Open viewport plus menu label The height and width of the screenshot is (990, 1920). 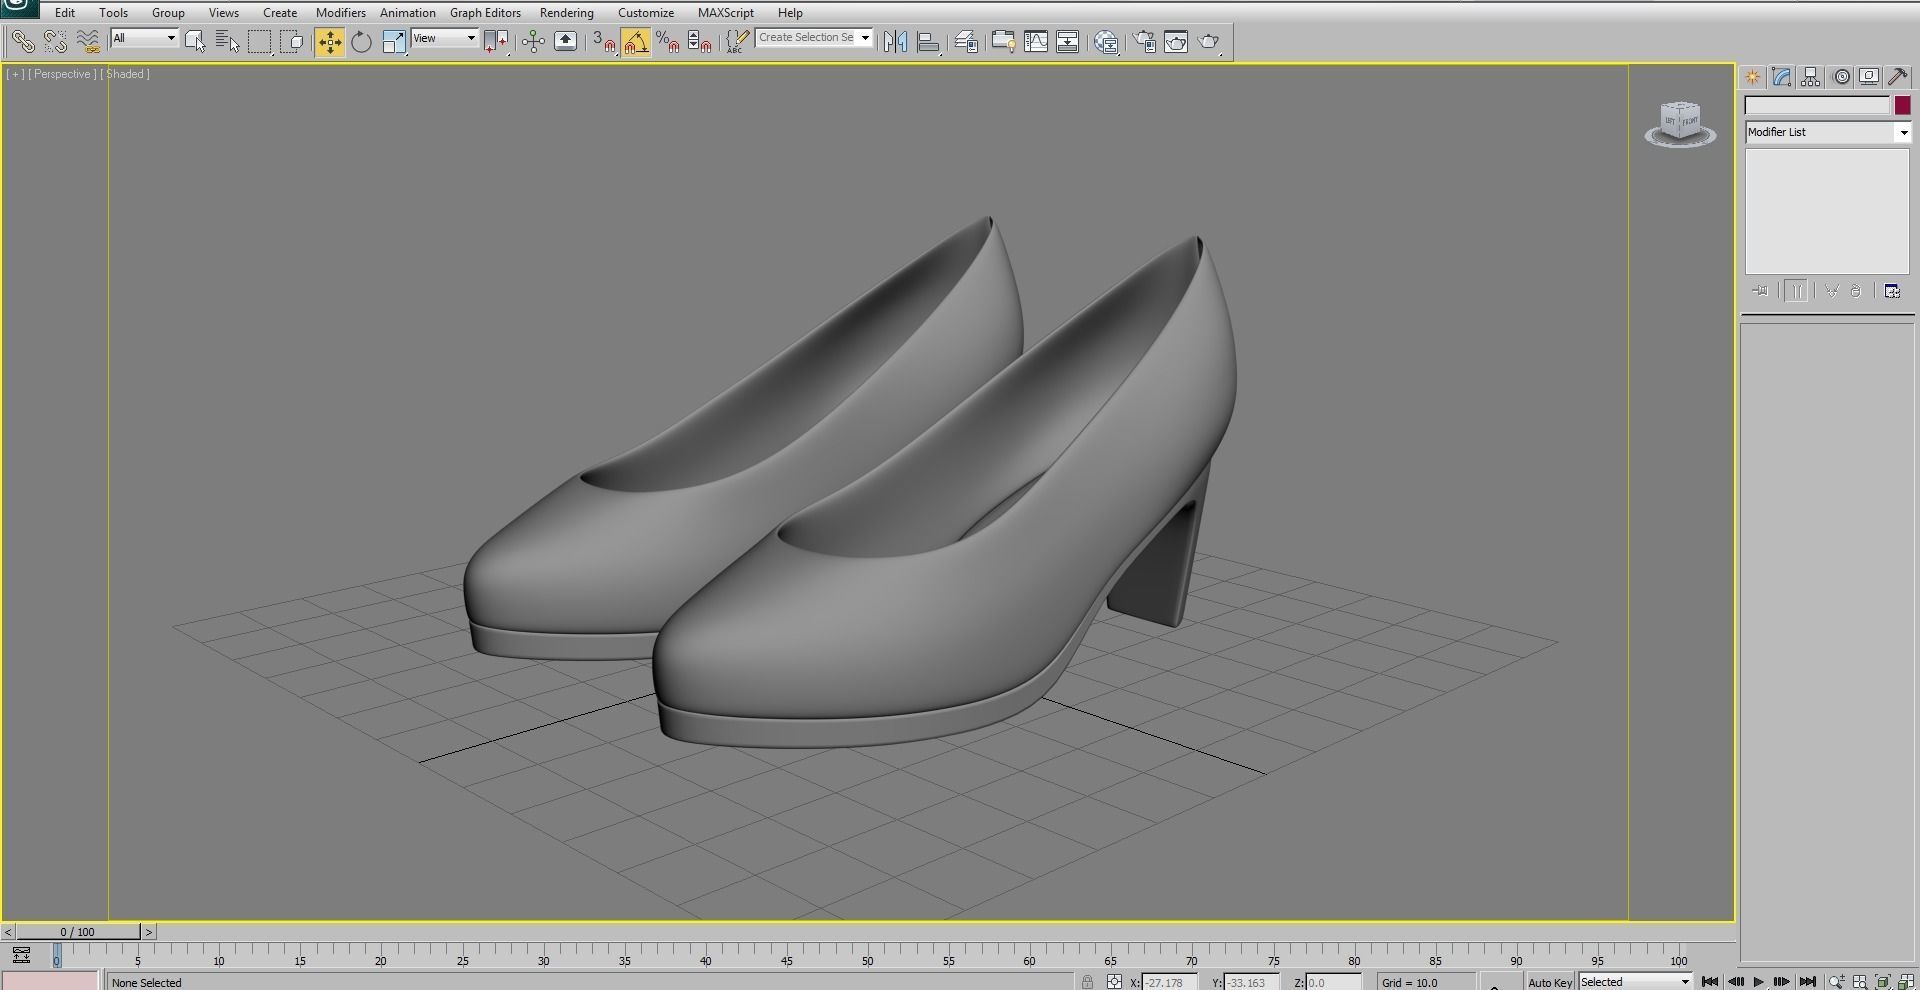(15, 74)
